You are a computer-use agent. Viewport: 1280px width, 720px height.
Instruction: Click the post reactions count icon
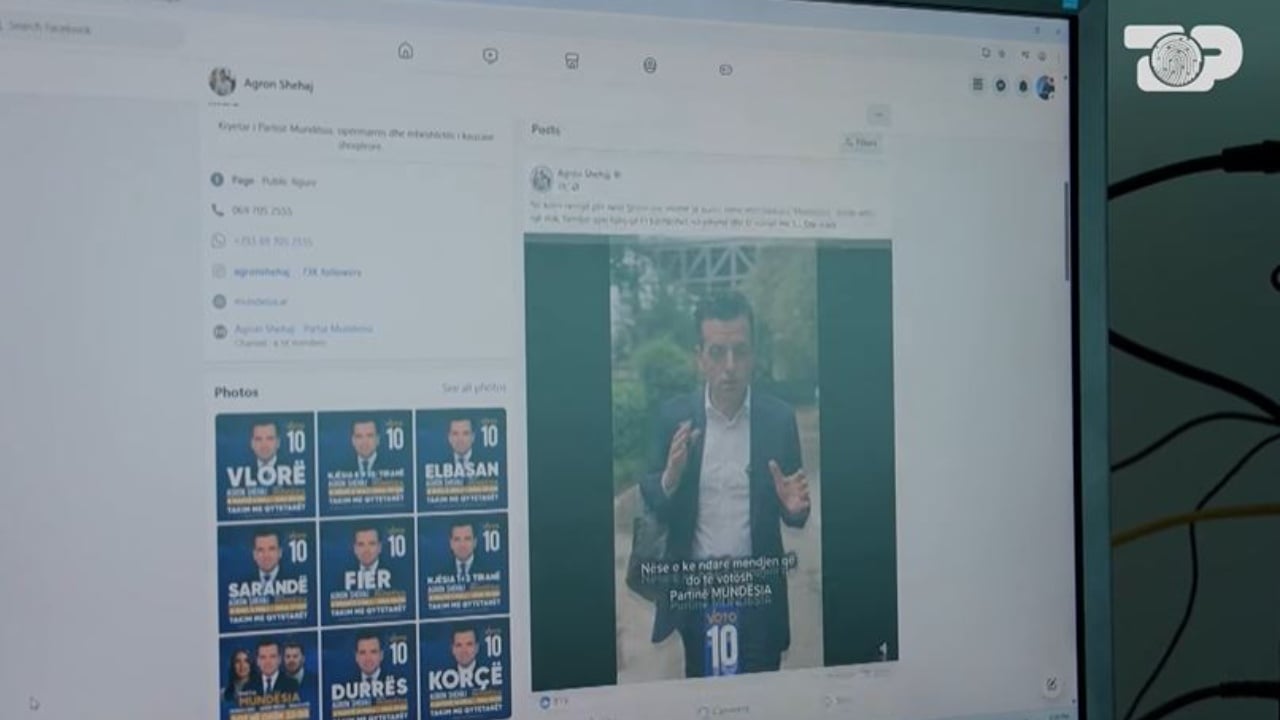click(x=546, y=702)
